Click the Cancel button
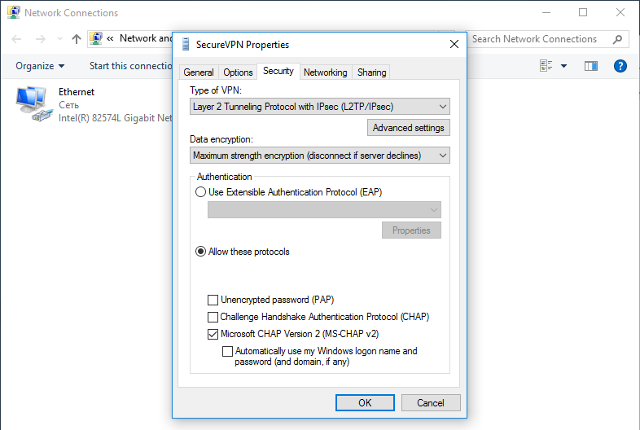640x430 pixels. click(431, 403)
